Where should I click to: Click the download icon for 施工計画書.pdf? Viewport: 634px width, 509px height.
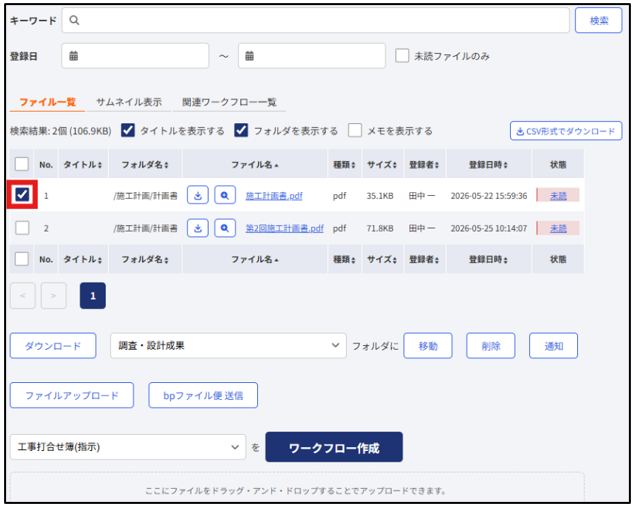pyautogui.click(x=198, y=196)
